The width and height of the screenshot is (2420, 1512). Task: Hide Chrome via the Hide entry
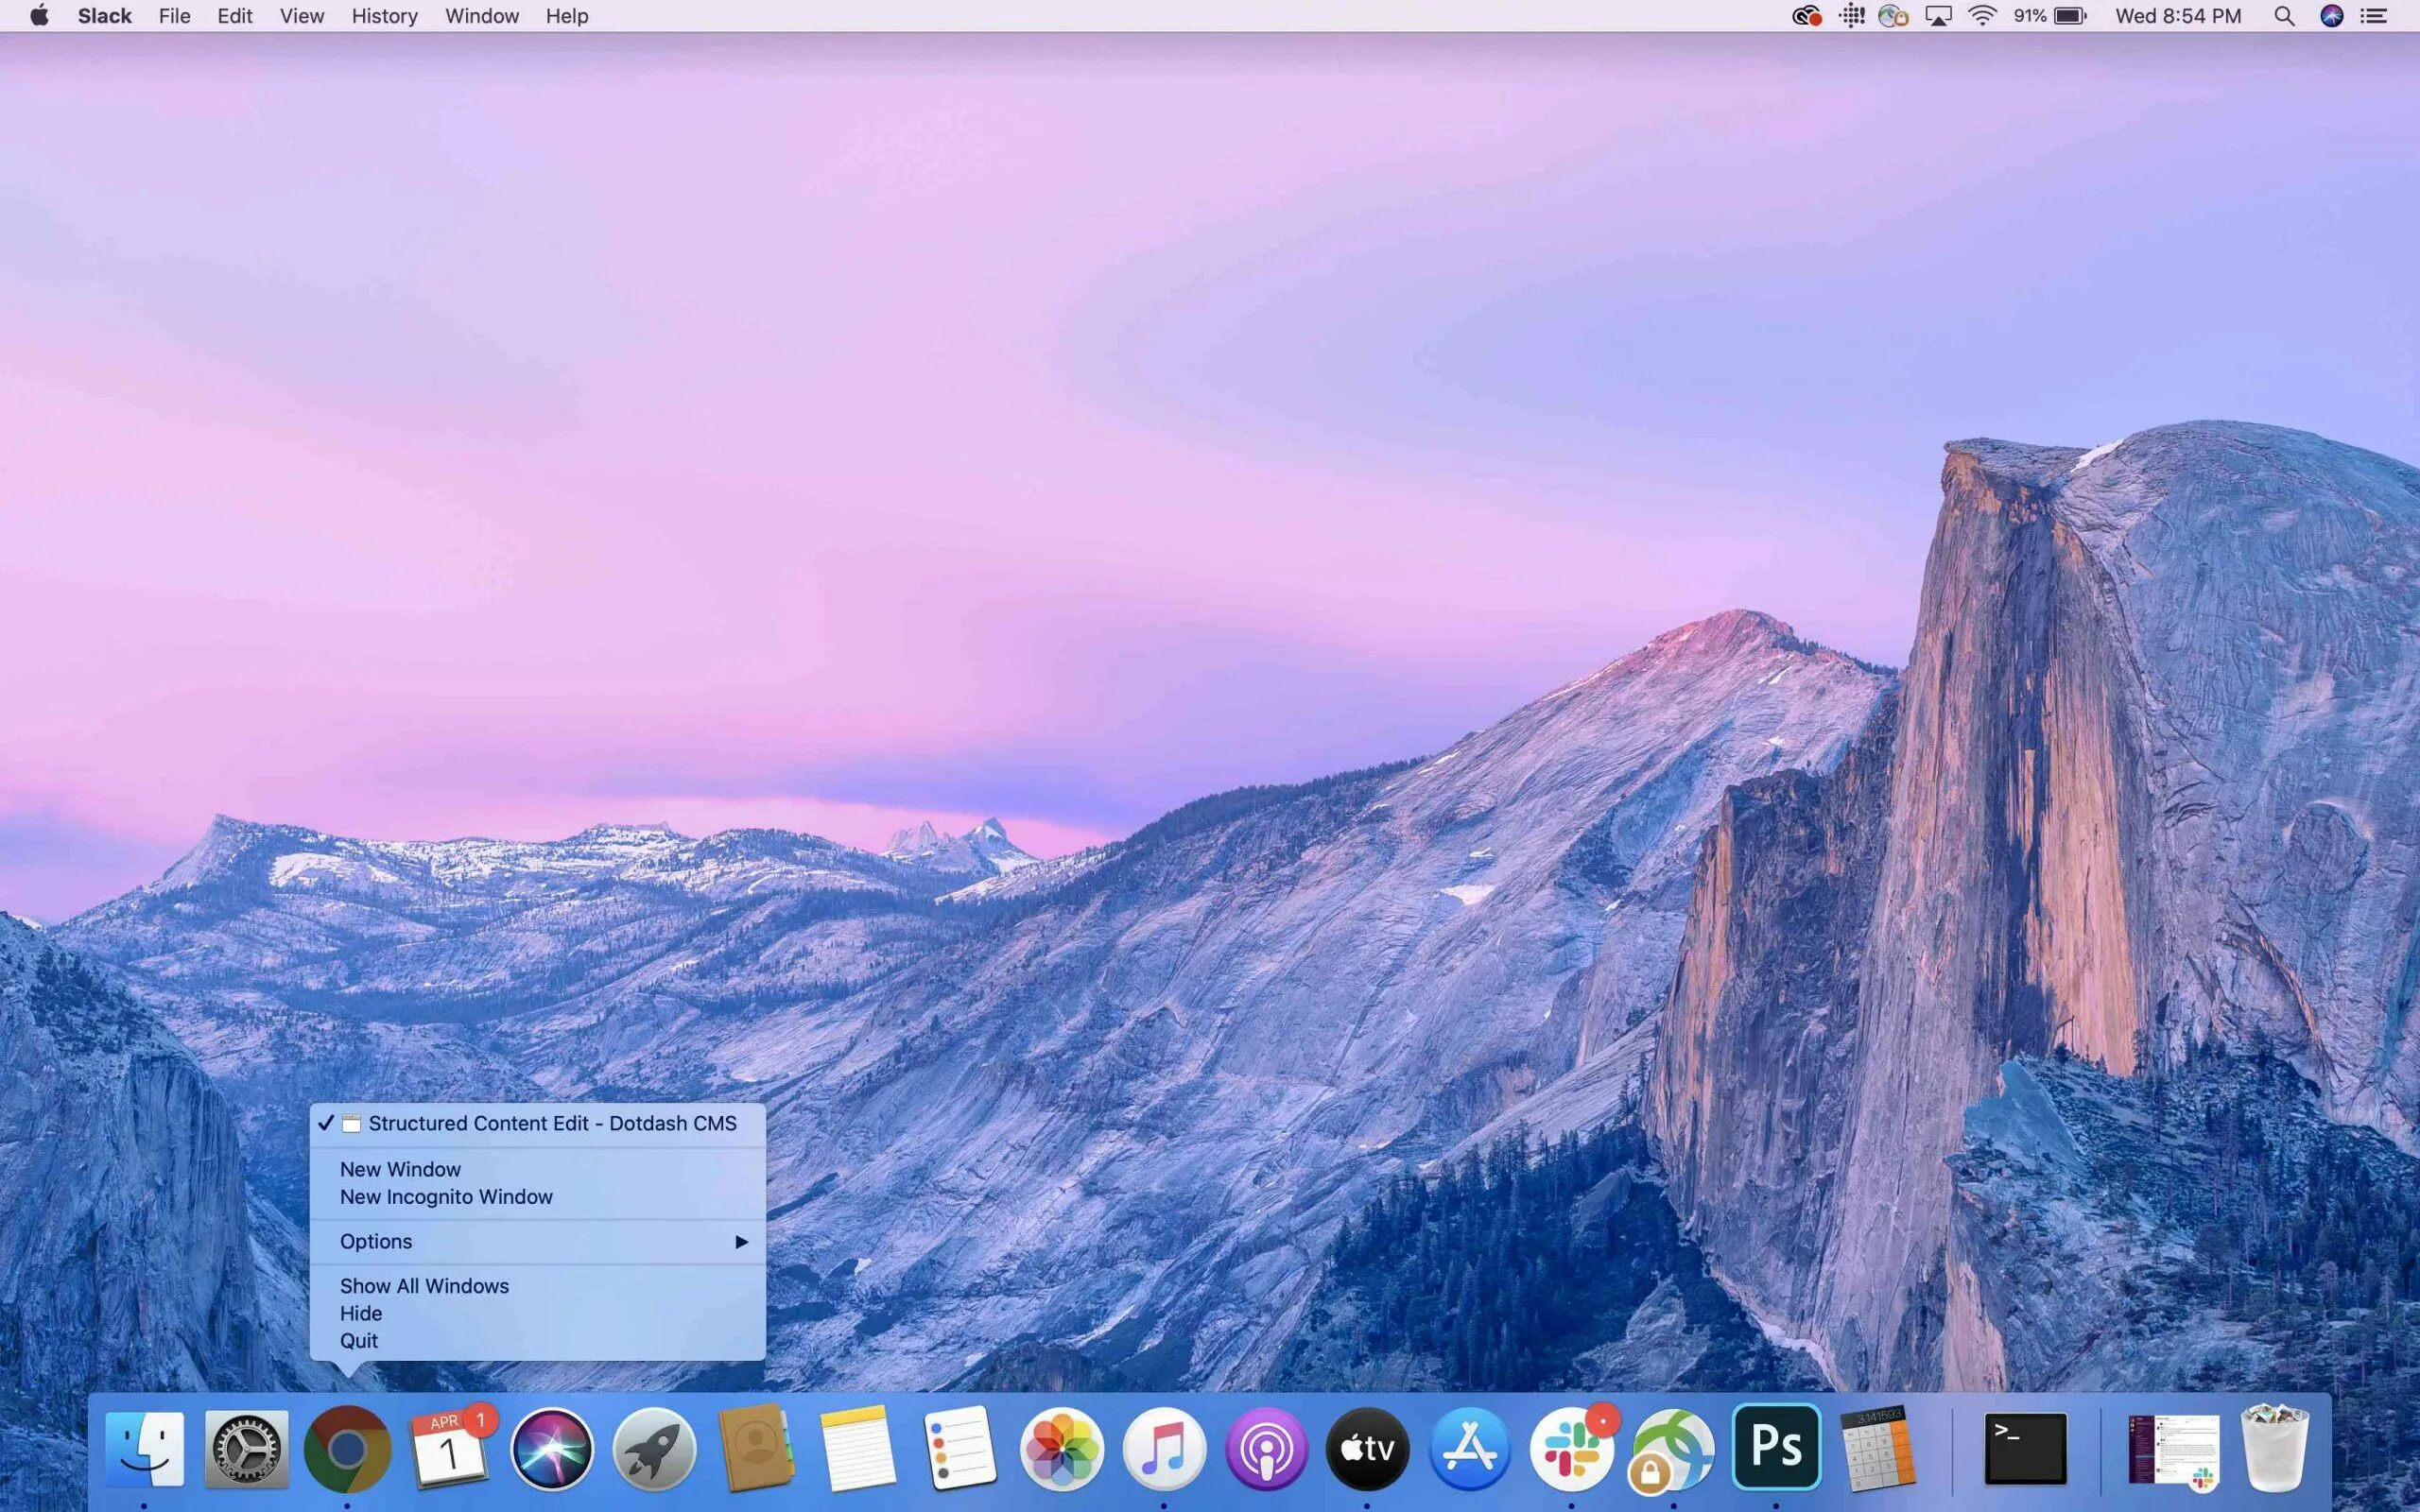(x=361, y=1313)
